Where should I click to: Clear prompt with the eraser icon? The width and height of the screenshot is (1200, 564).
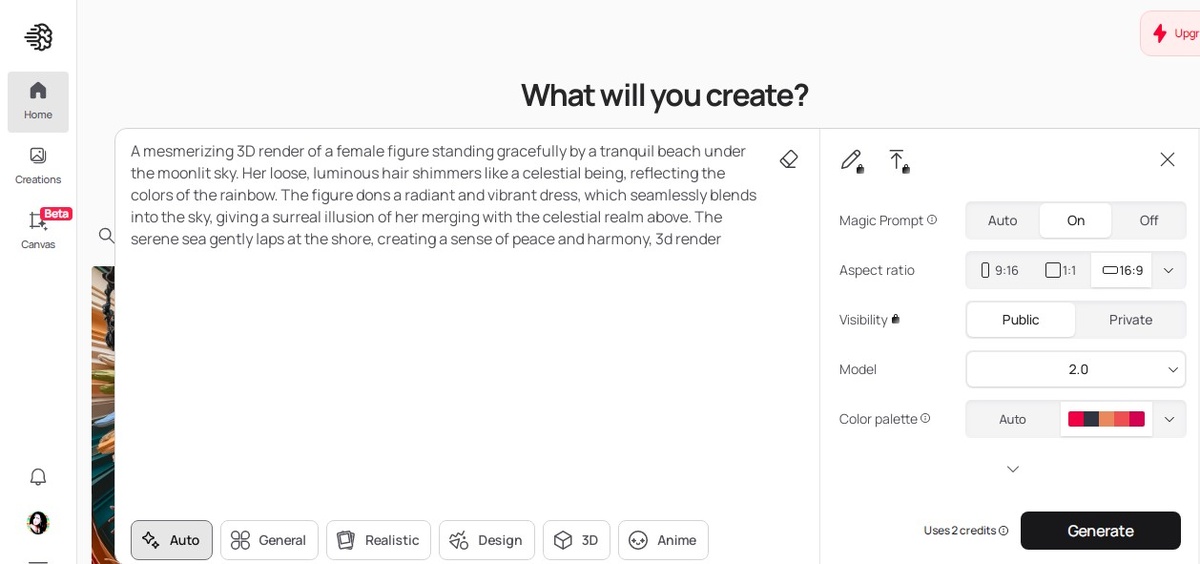click(x=788, y=159)
